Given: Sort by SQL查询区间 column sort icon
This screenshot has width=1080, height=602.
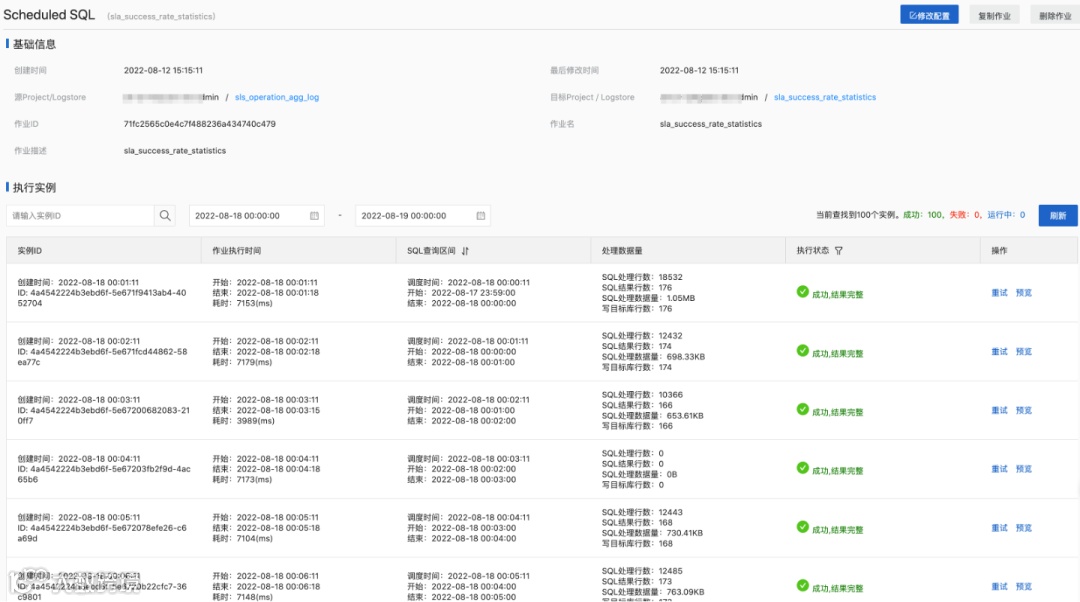Looking at the screenshot, I should coord(466,251).
